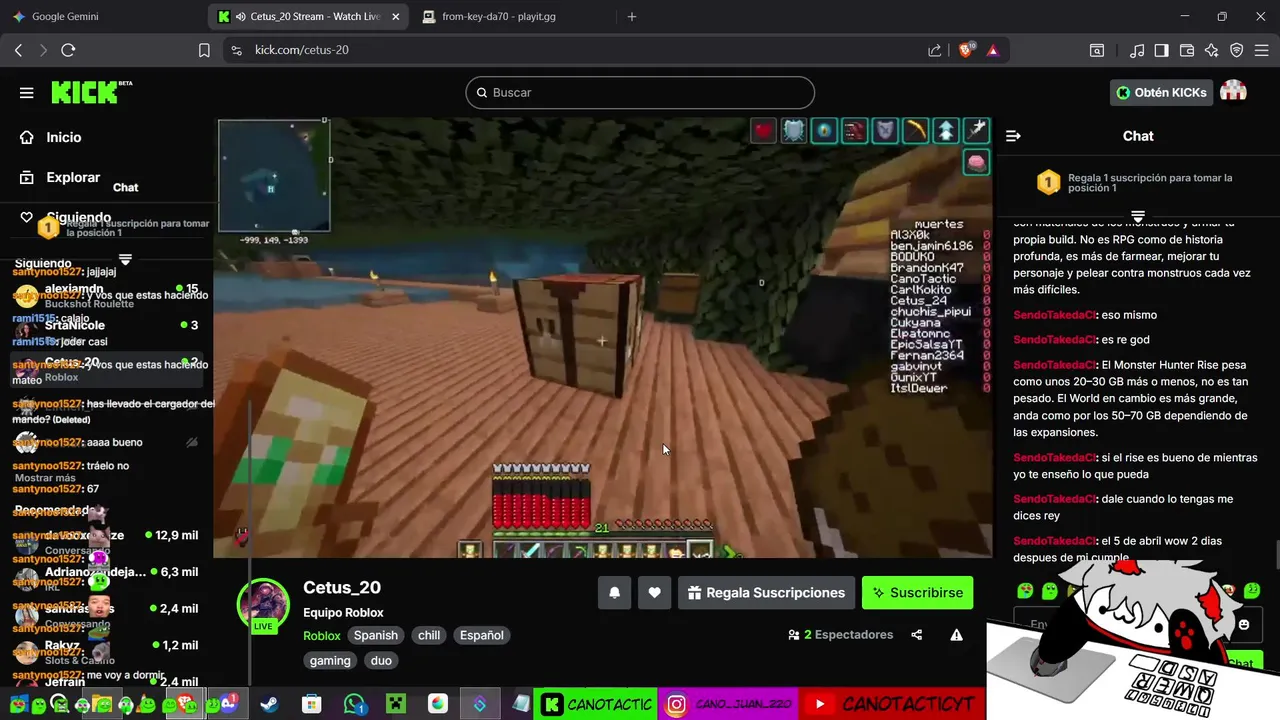The width and height of the screenshot is (1280, 720).
Task: Click the Cetus_20 channel name
Action: 342,588
